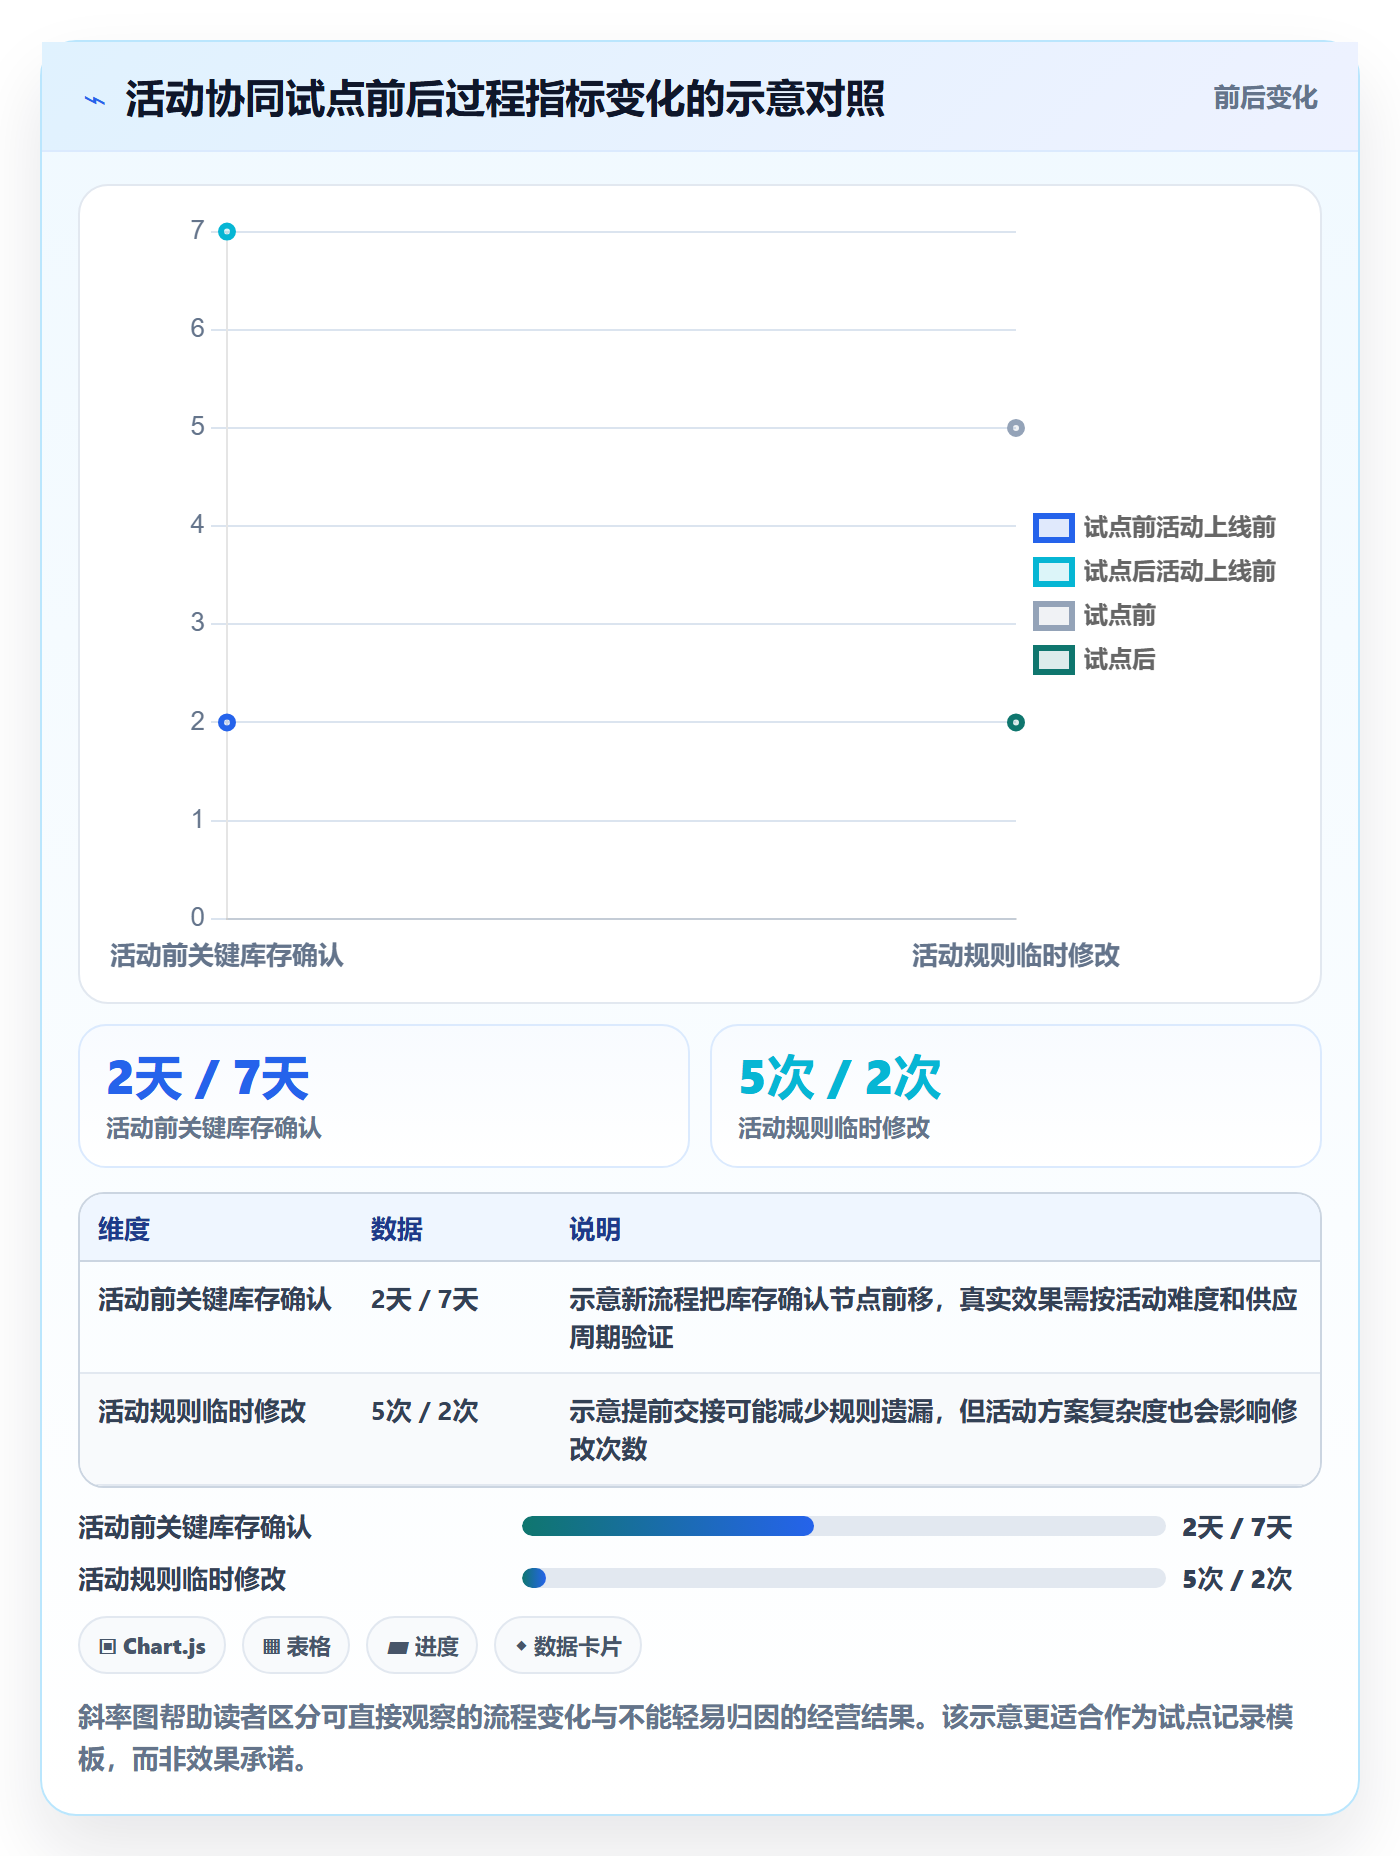Toggle the 试点前 grey legend swatch
Screen dimensions: 1400x1856
tap(1053, 615)
